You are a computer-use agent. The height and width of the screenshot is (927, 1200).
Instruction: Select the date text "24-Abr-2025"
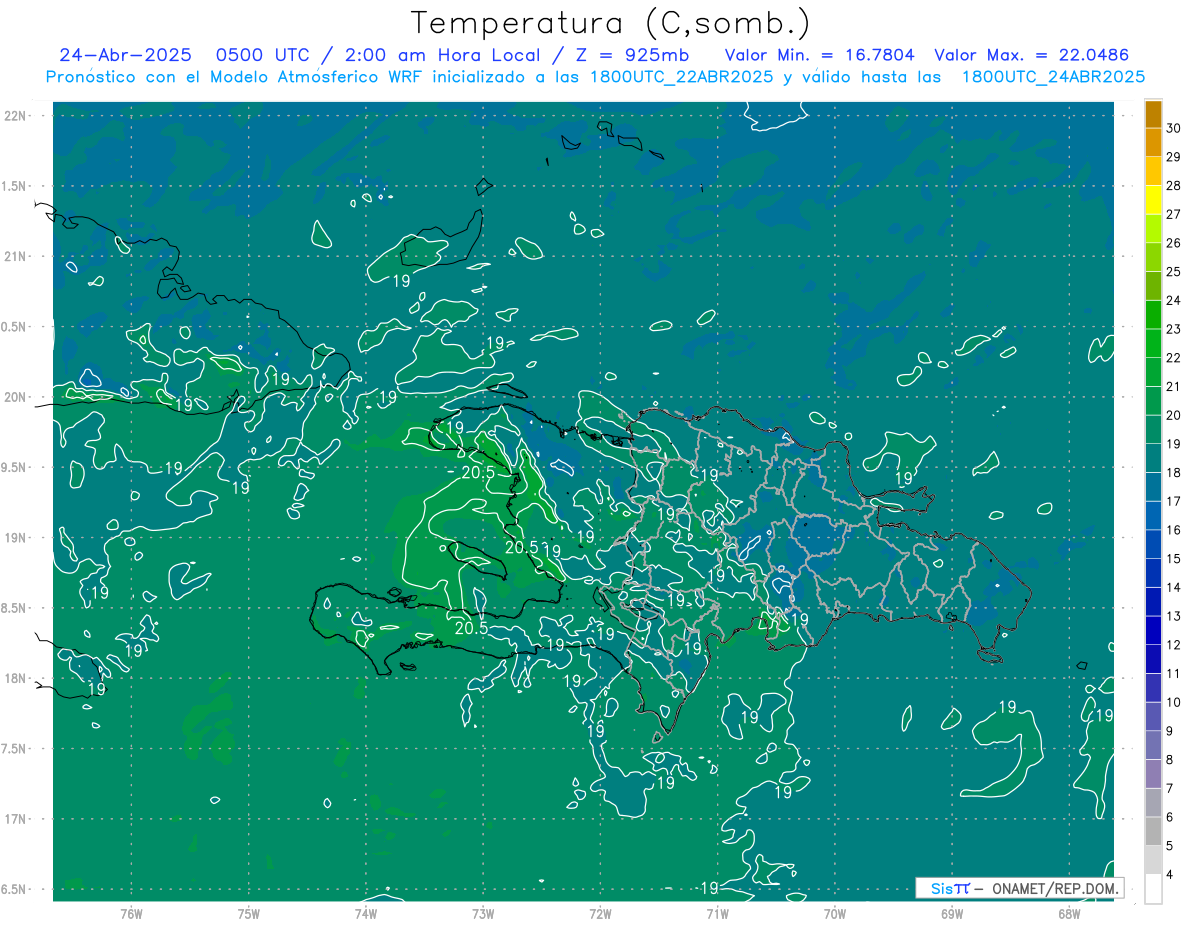125,55
